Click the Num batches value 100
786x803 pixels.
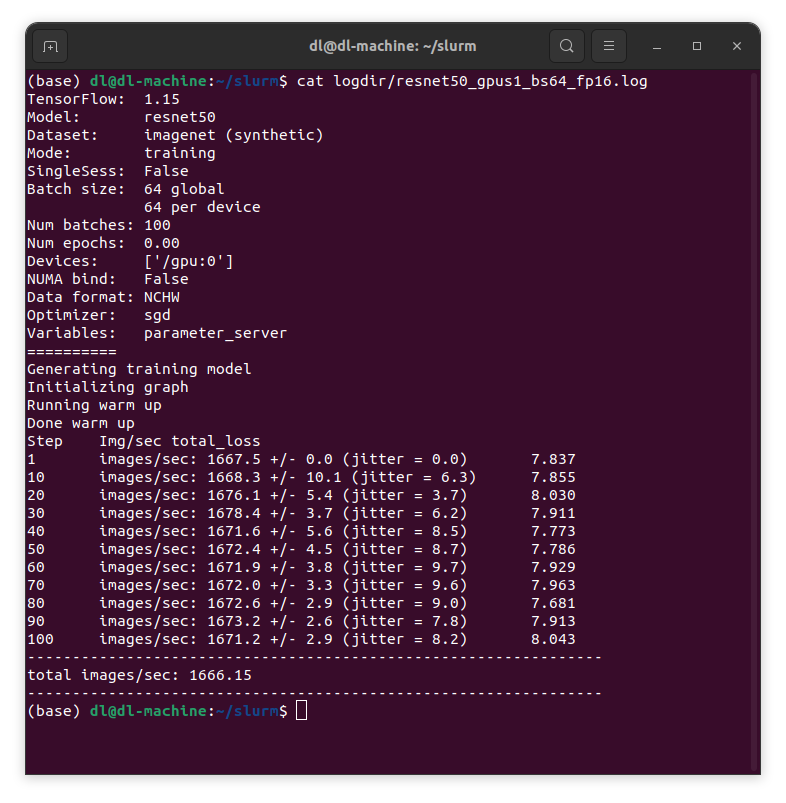[157, 225]
